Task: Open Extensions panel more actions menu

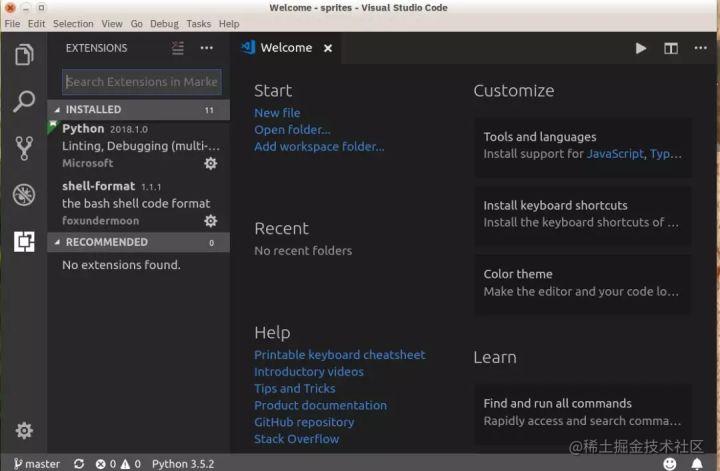Action: [207, 48]
